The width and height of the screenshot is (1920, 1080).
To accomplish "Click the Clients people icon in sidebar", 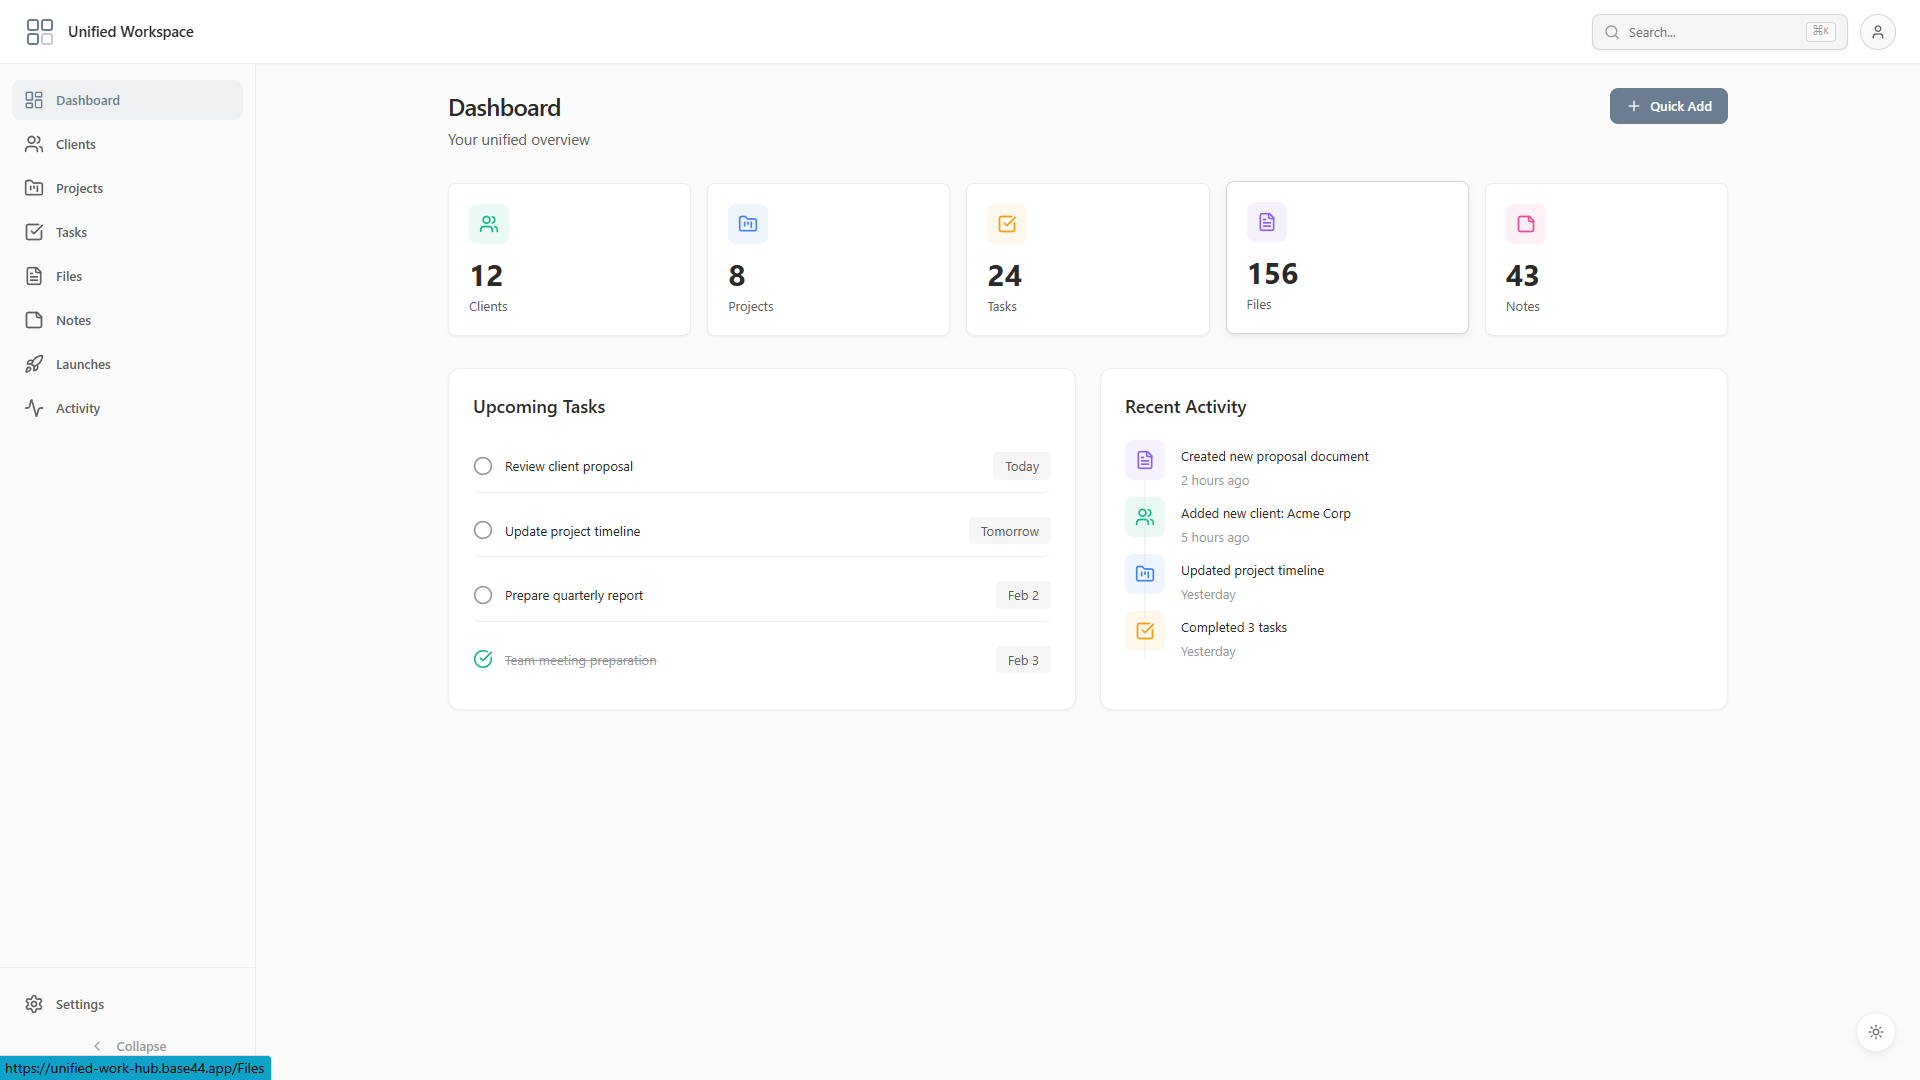I will pyautogui.click(x=34, y=144).
